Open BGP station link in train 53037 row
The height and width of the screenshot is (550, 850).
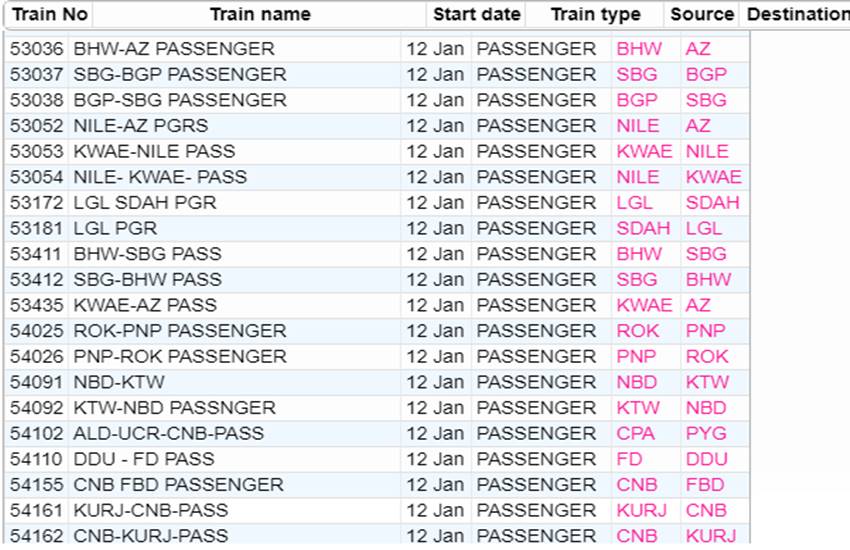[x=706, y=75]
